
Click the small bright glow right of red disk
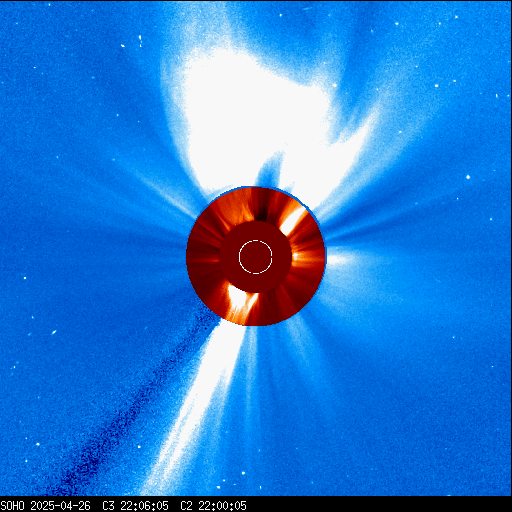click(337, 259)
